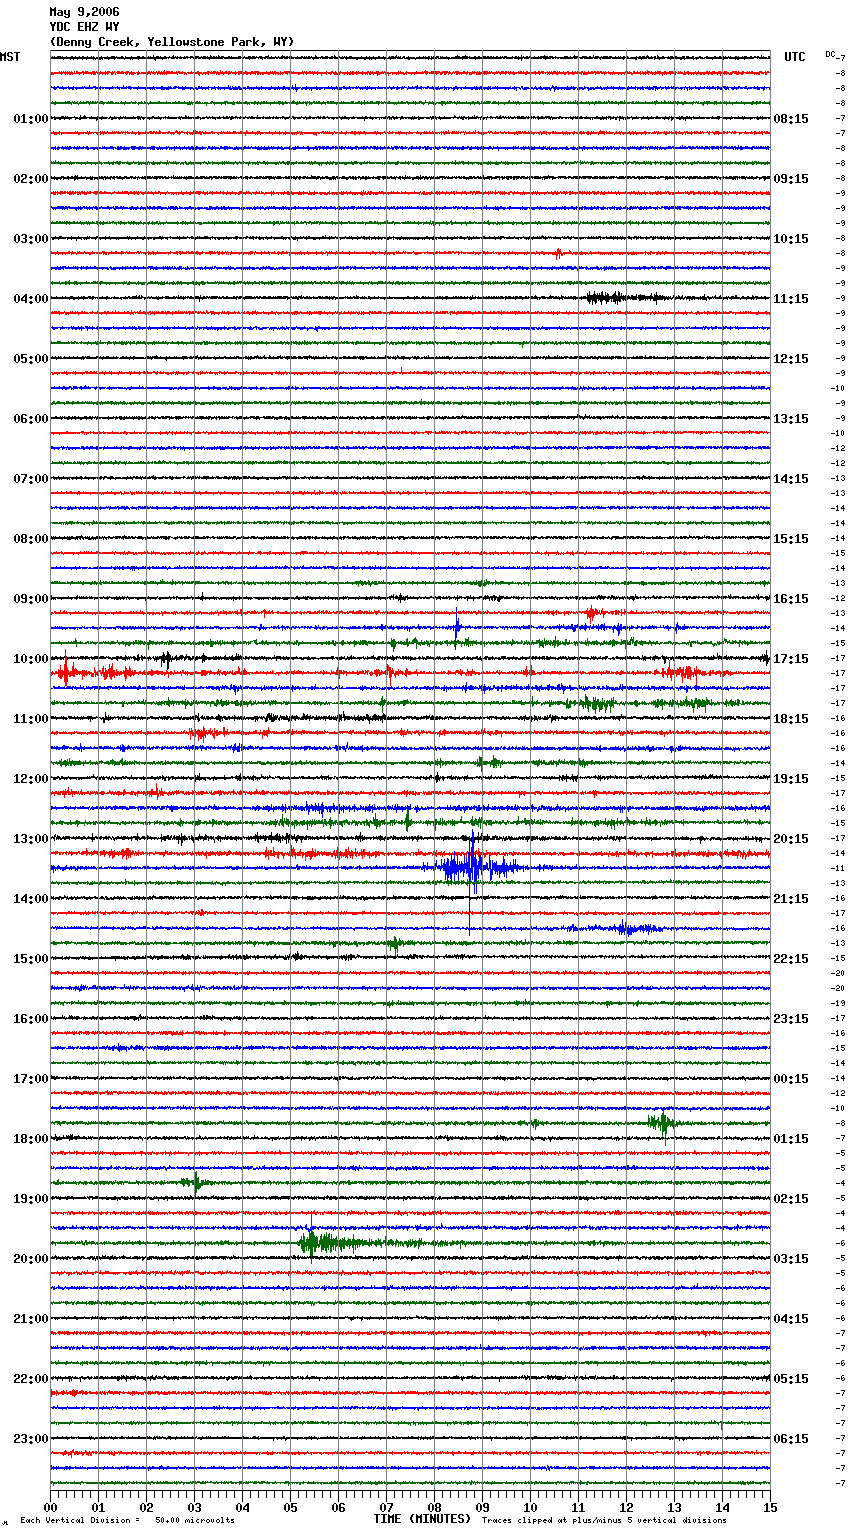Click the "DC" offset column header

830,54
